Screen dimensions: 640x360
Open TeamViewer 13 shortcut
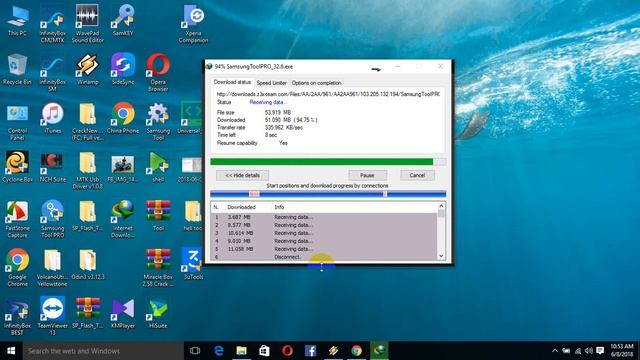[x=53, y=316]
